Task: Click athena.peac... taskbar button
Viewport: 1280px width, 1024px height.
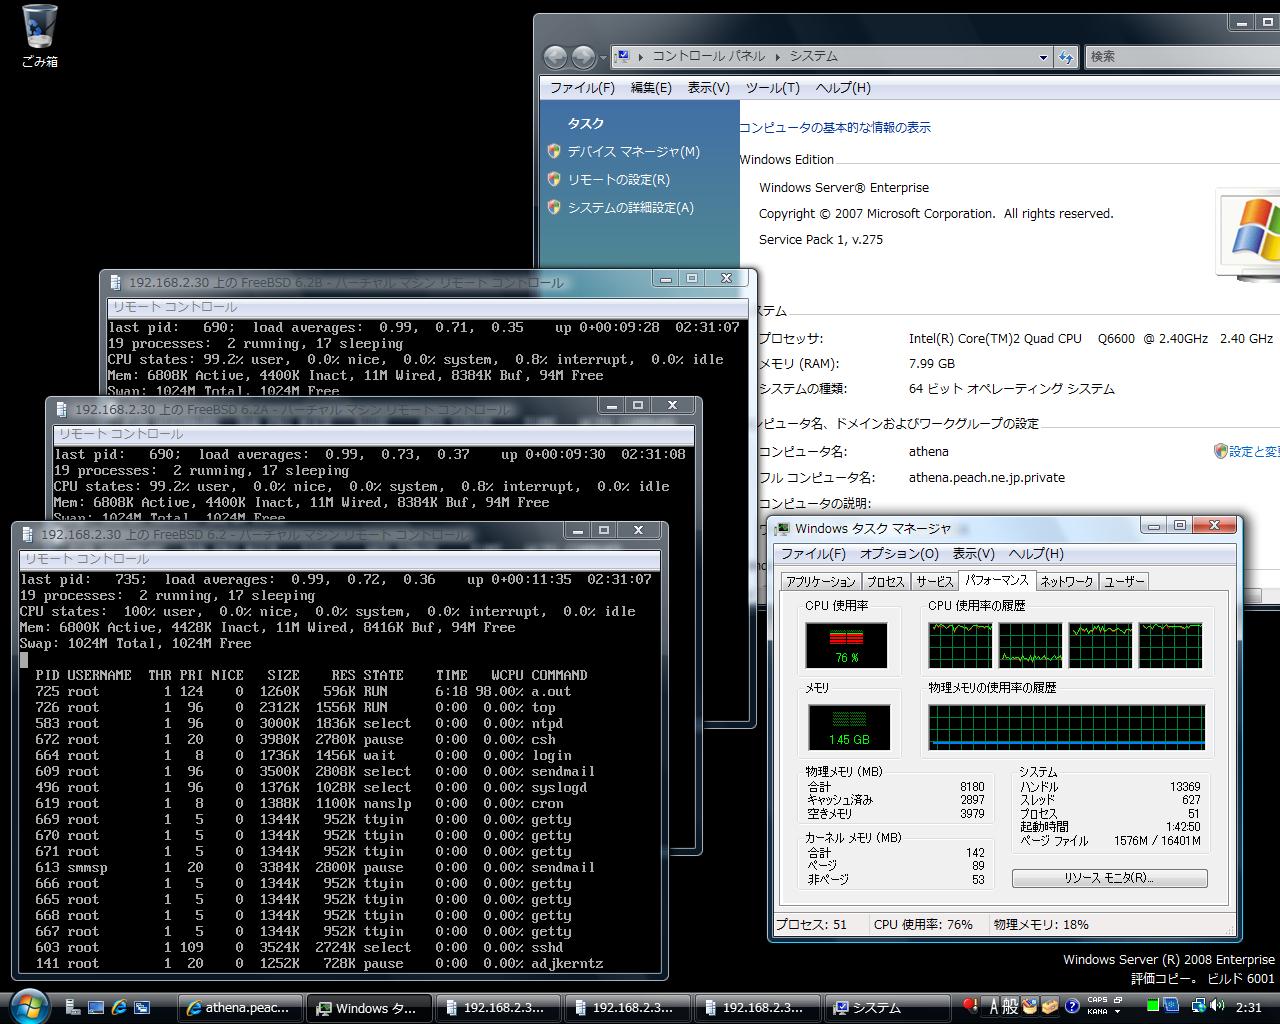Action: coord(239,1008)
